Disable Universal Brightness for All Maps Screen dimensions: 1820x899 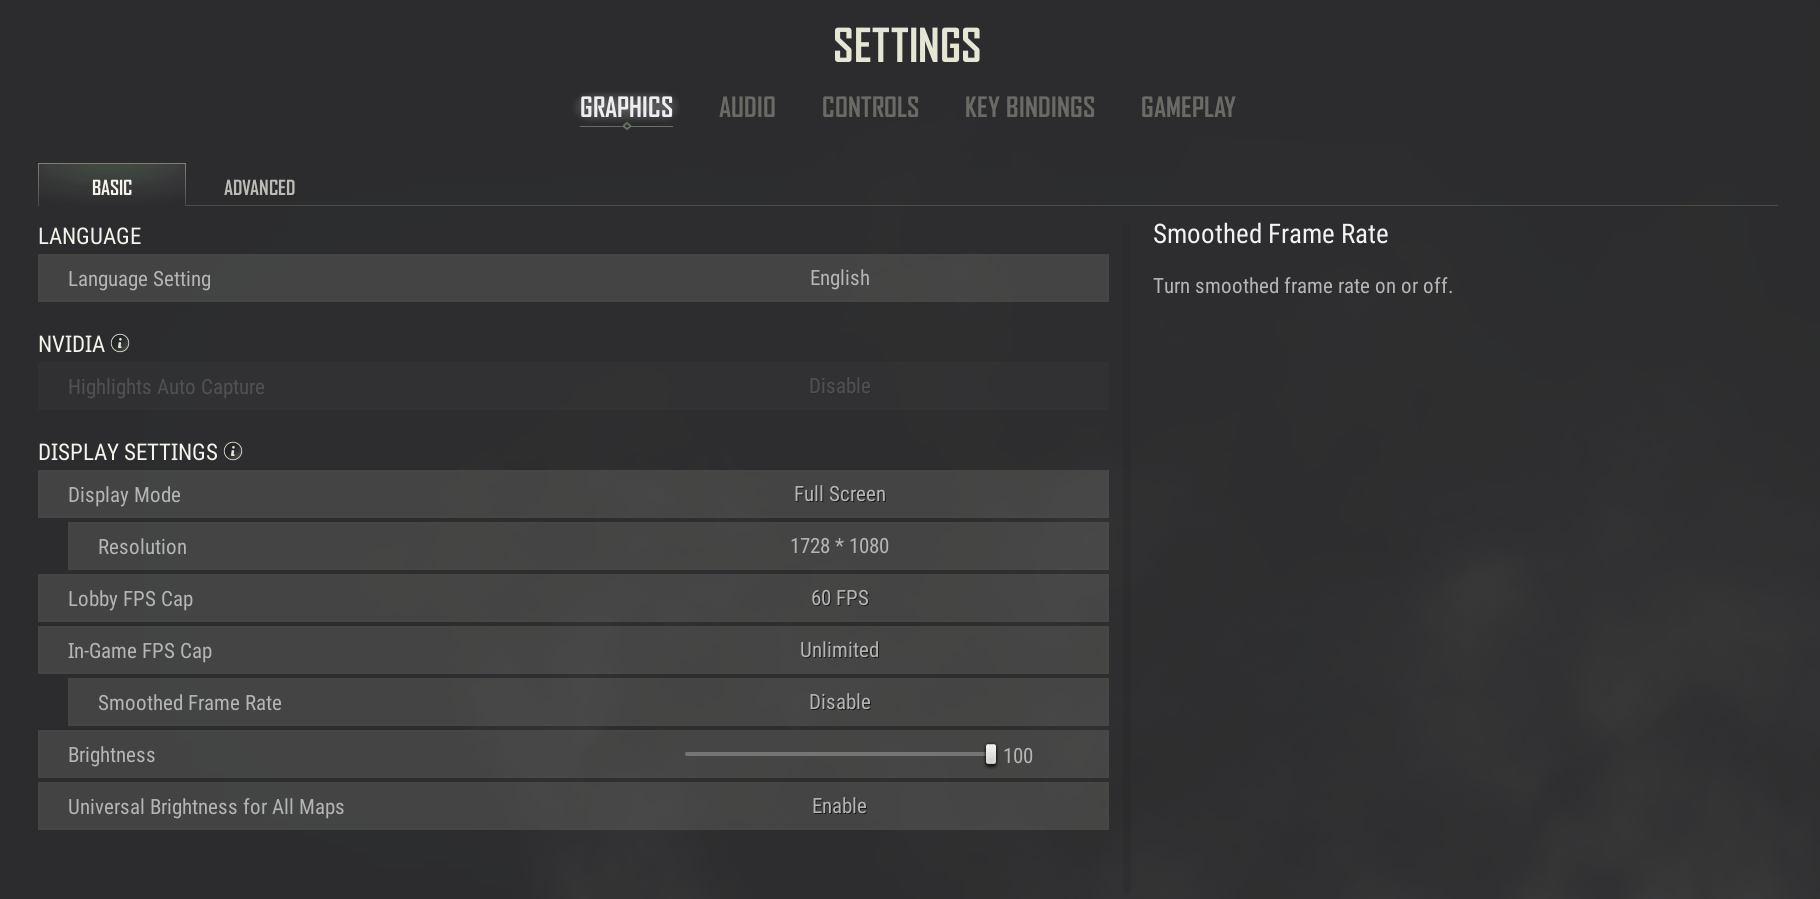[572, 806]
